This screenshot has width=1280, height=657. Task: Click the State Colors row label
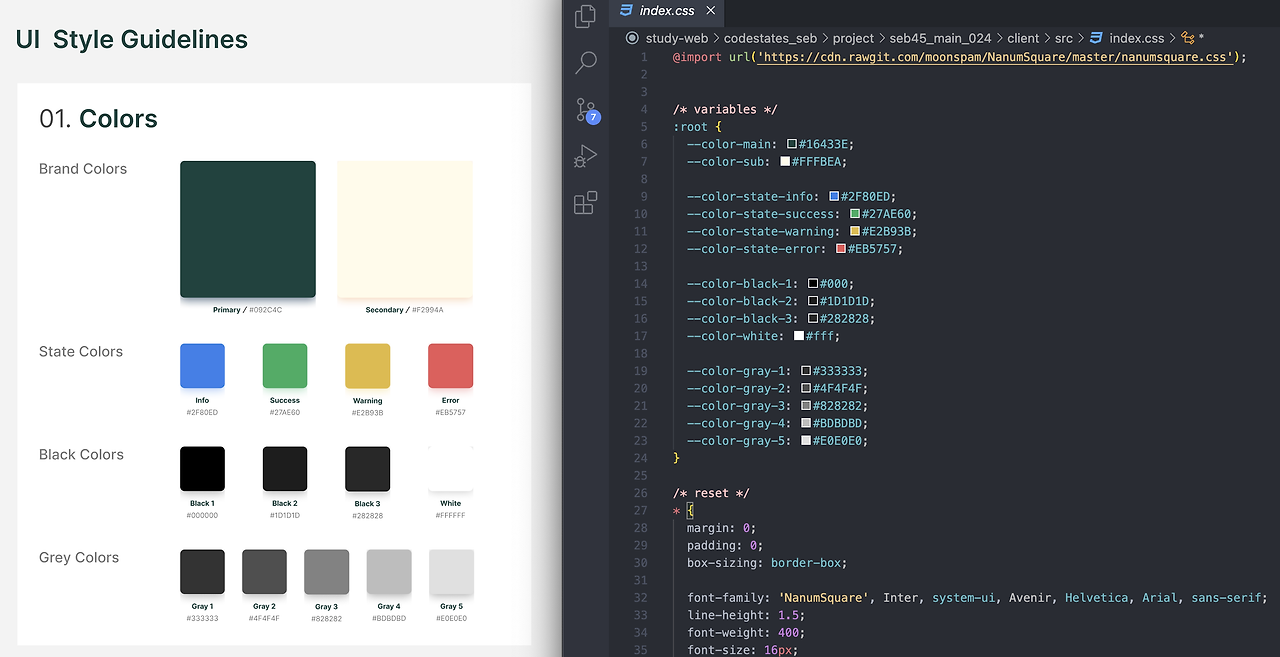tap(81, 352)
